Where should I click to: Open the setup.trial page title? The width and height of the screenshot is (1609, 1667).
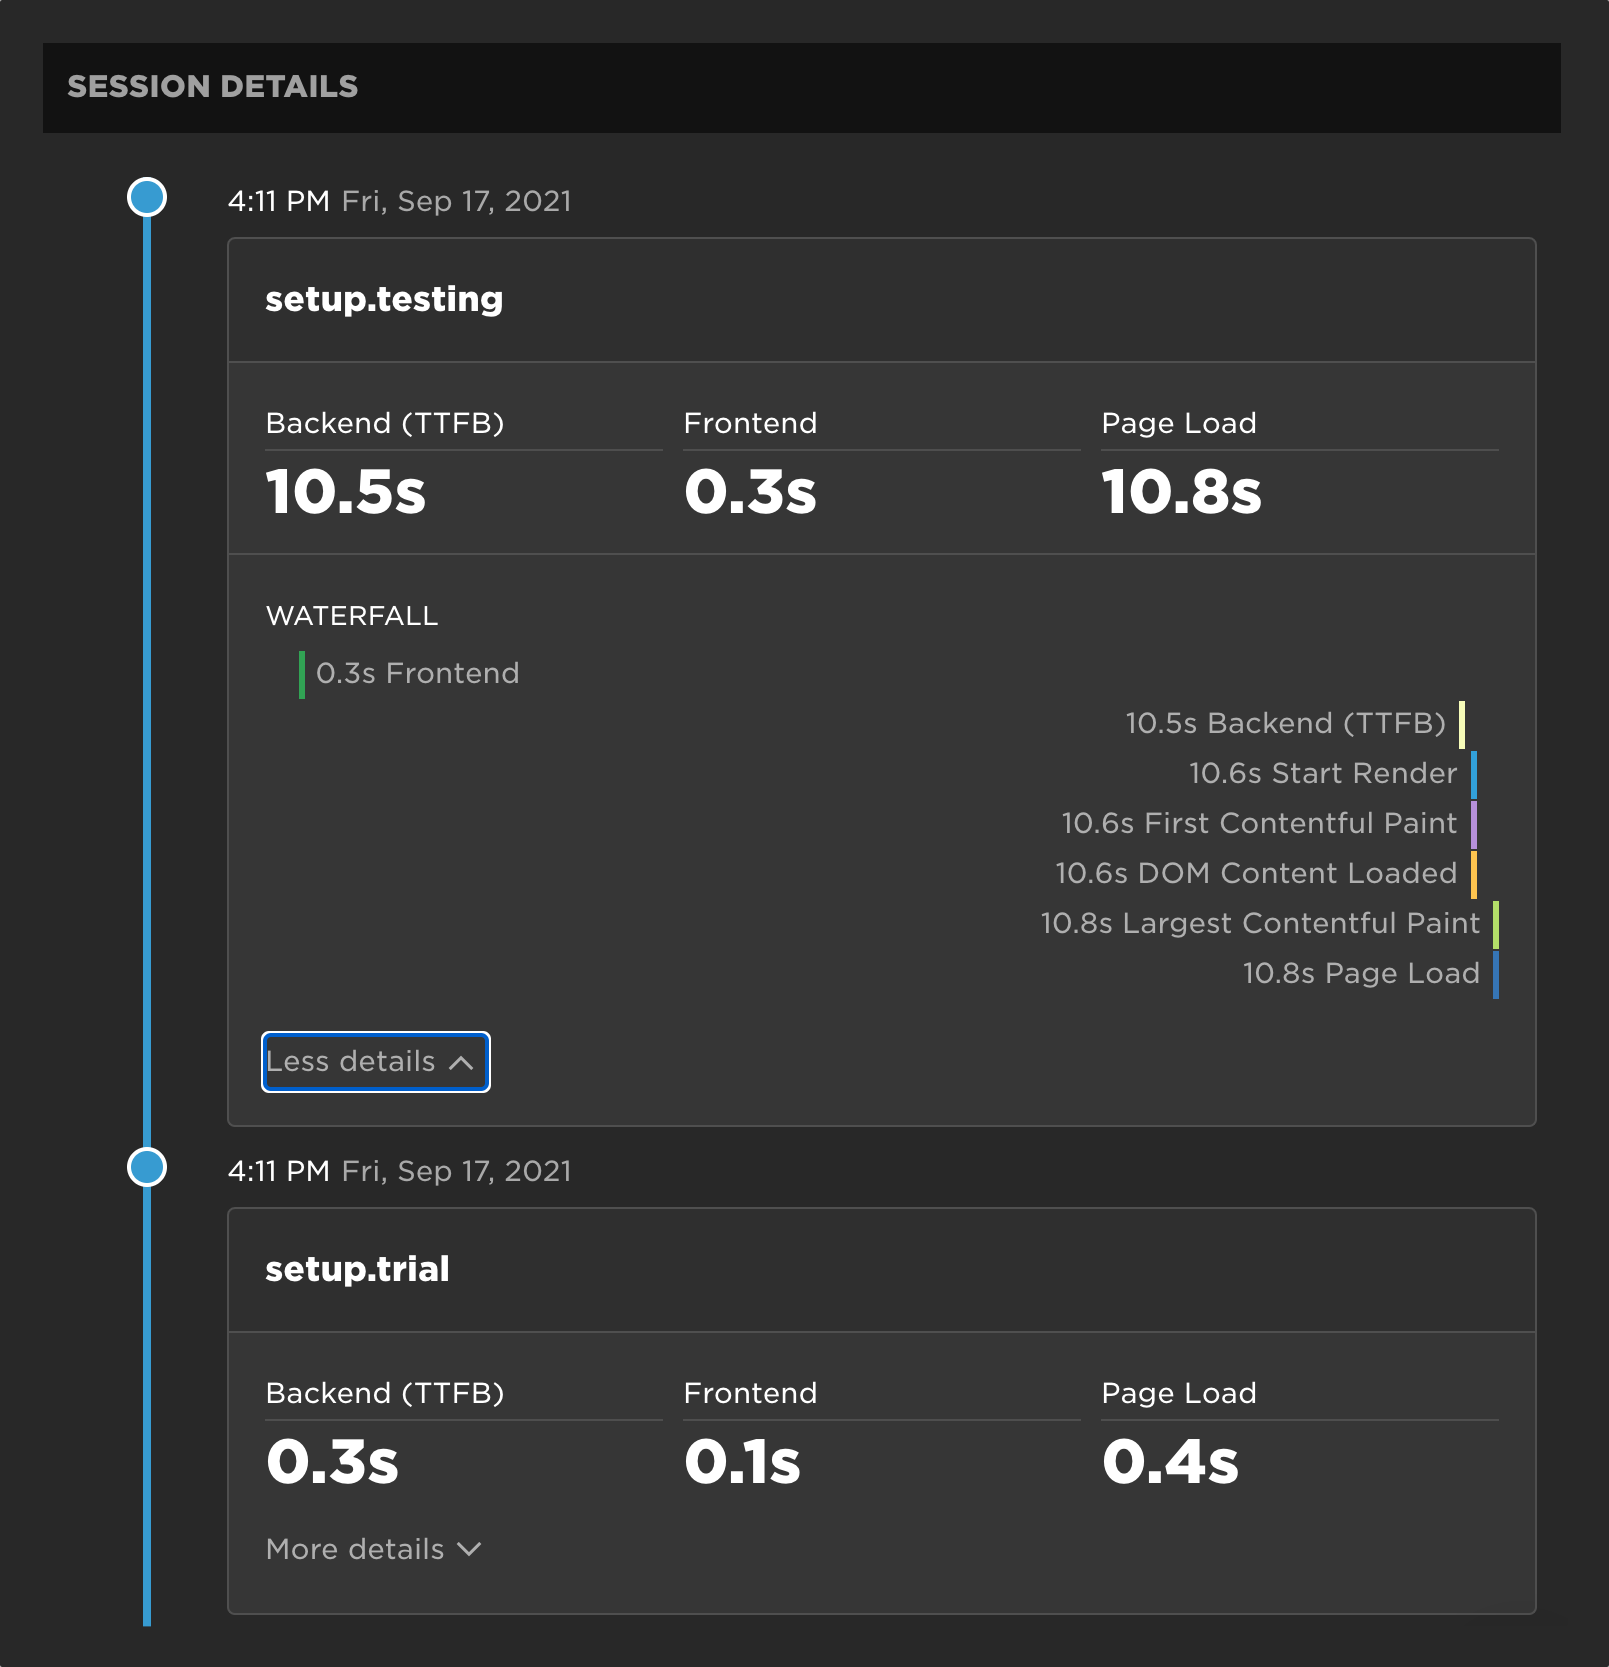click(x=357, y=1269)
